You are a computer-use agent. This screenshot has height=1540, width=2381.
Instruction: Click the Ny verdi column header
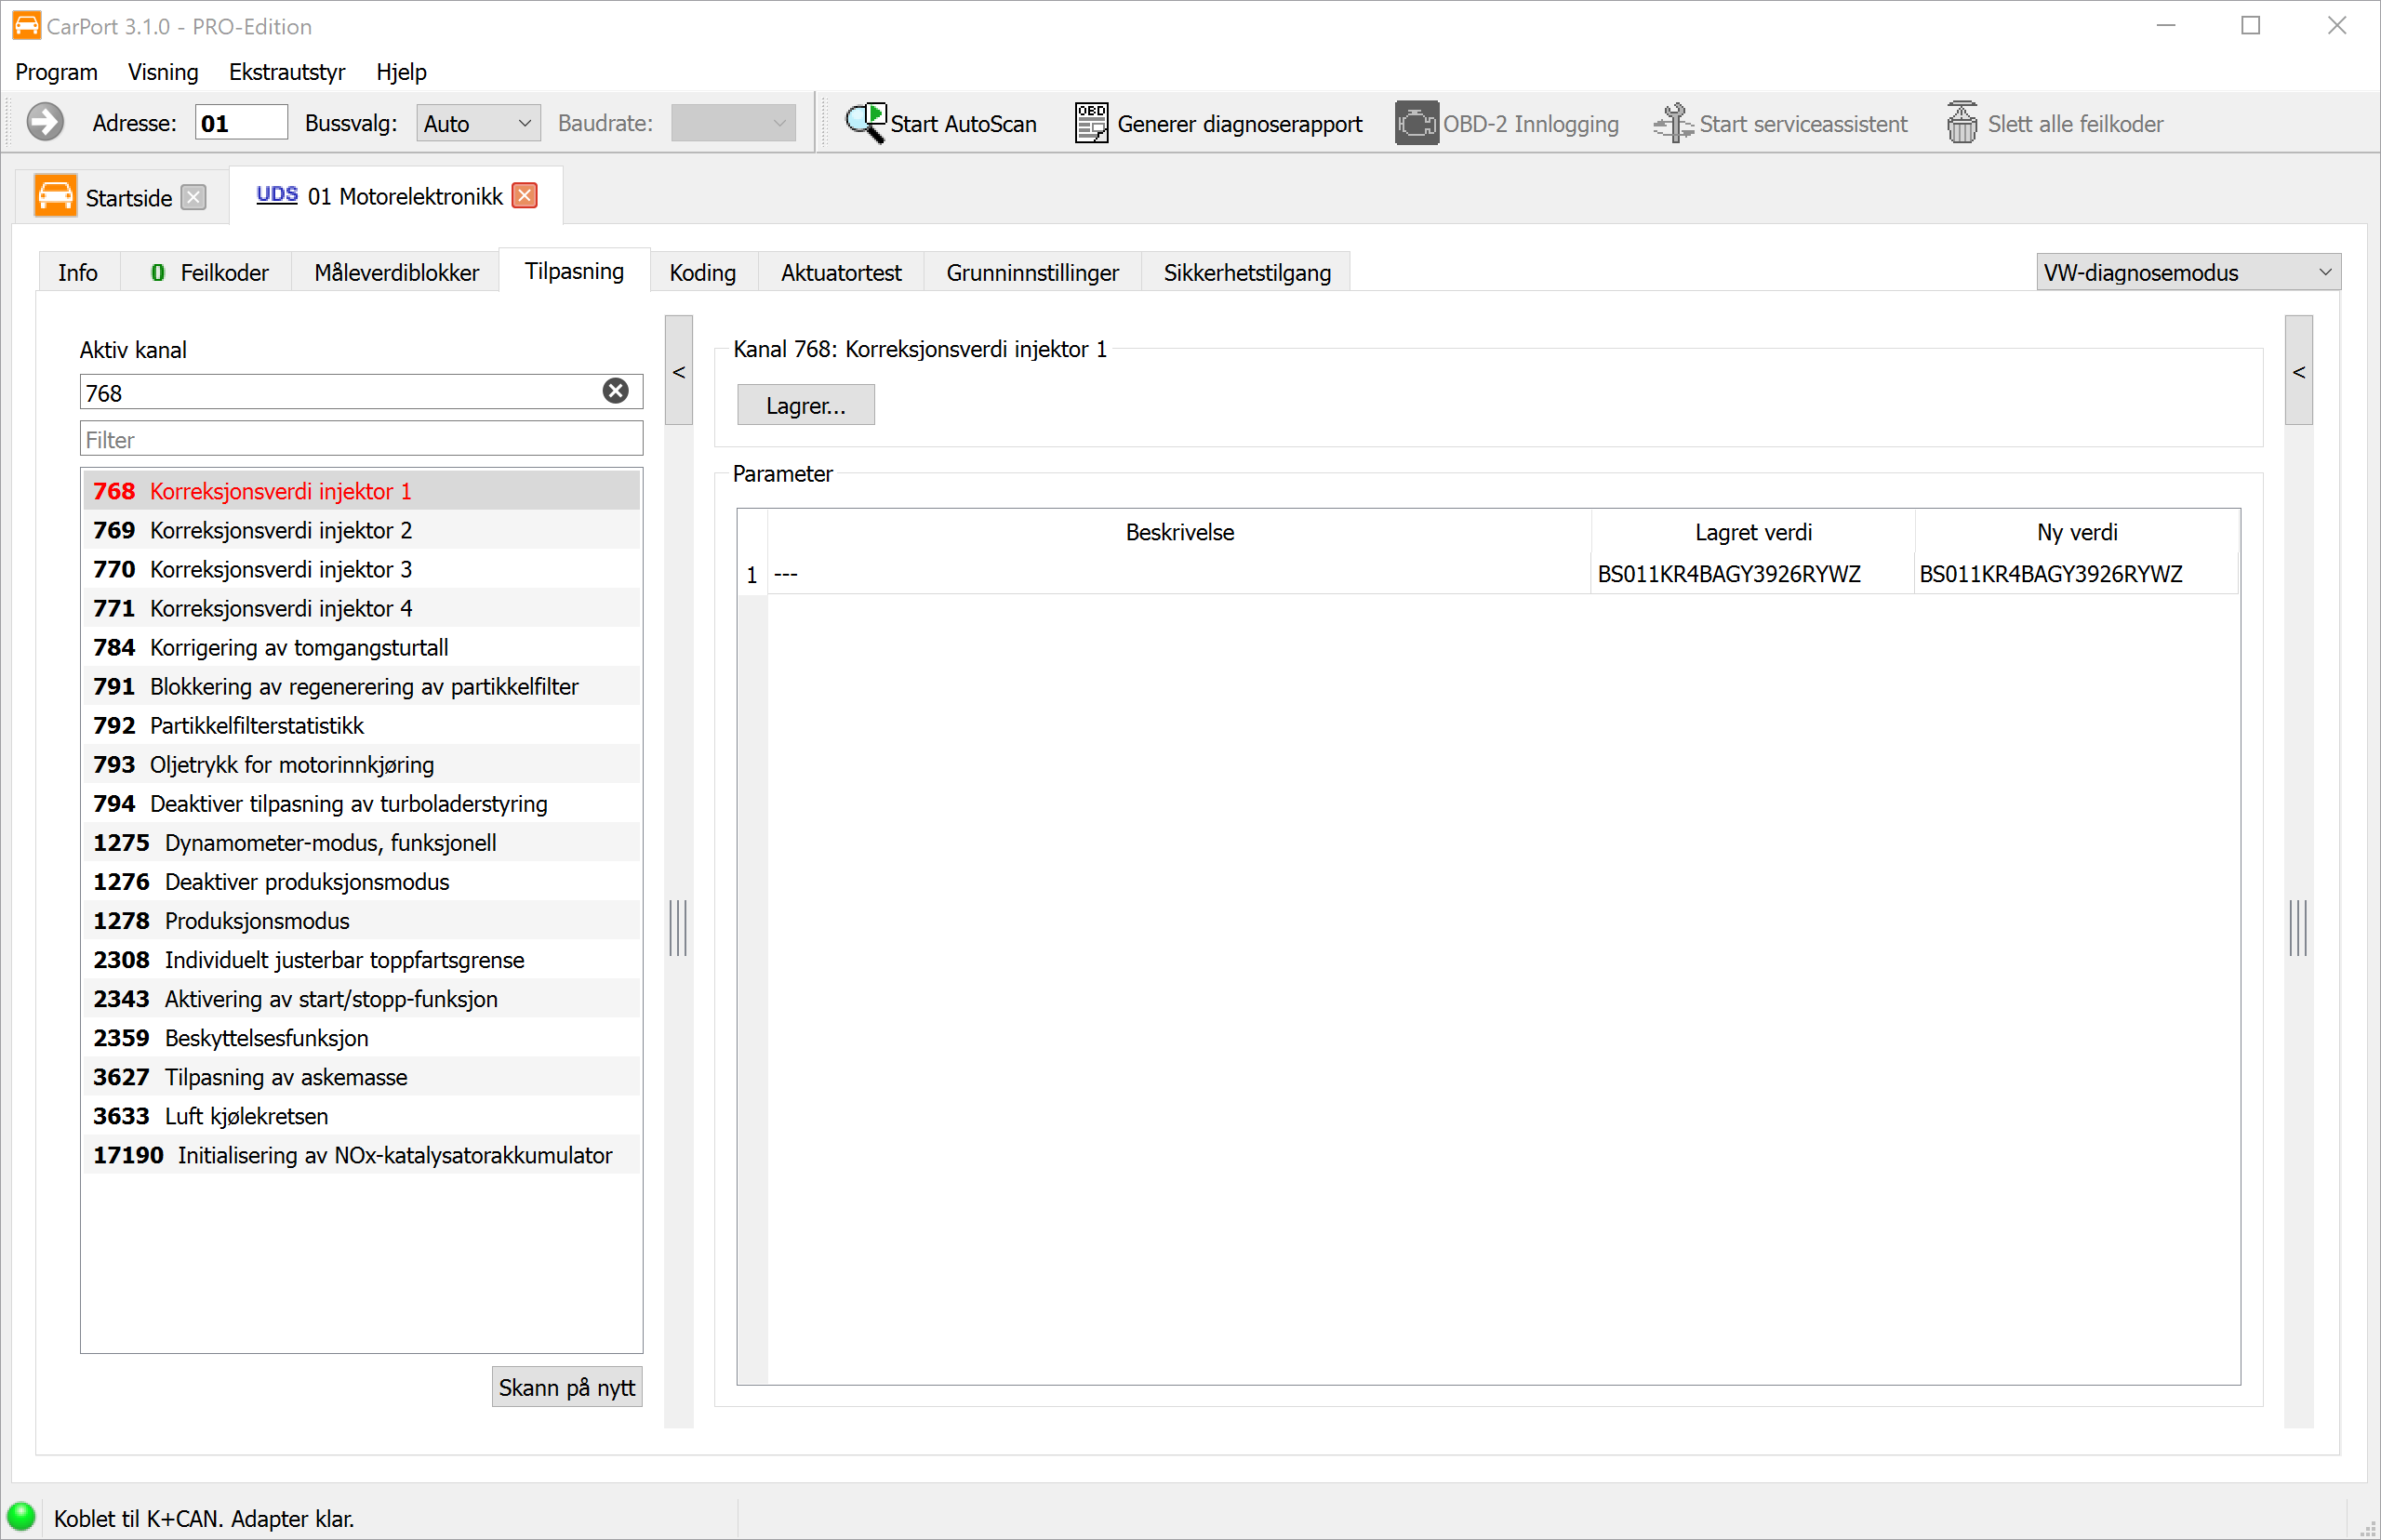tap(2076, 532)
